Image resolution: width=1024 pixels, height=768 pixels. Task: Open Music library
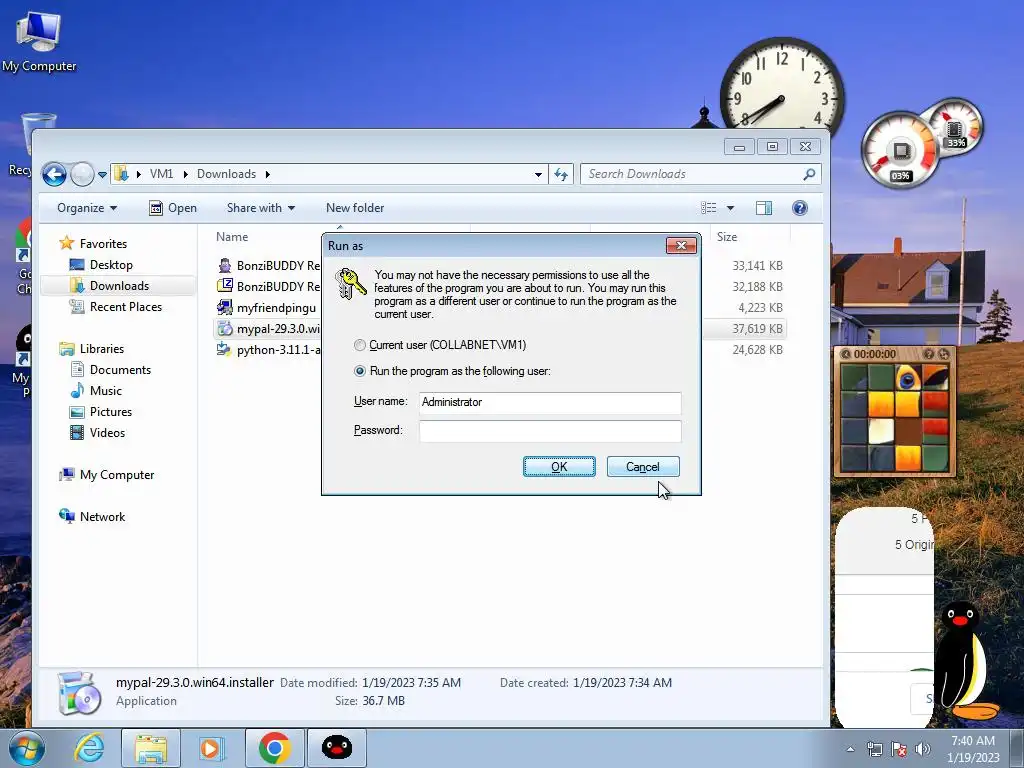pos(105,391)
